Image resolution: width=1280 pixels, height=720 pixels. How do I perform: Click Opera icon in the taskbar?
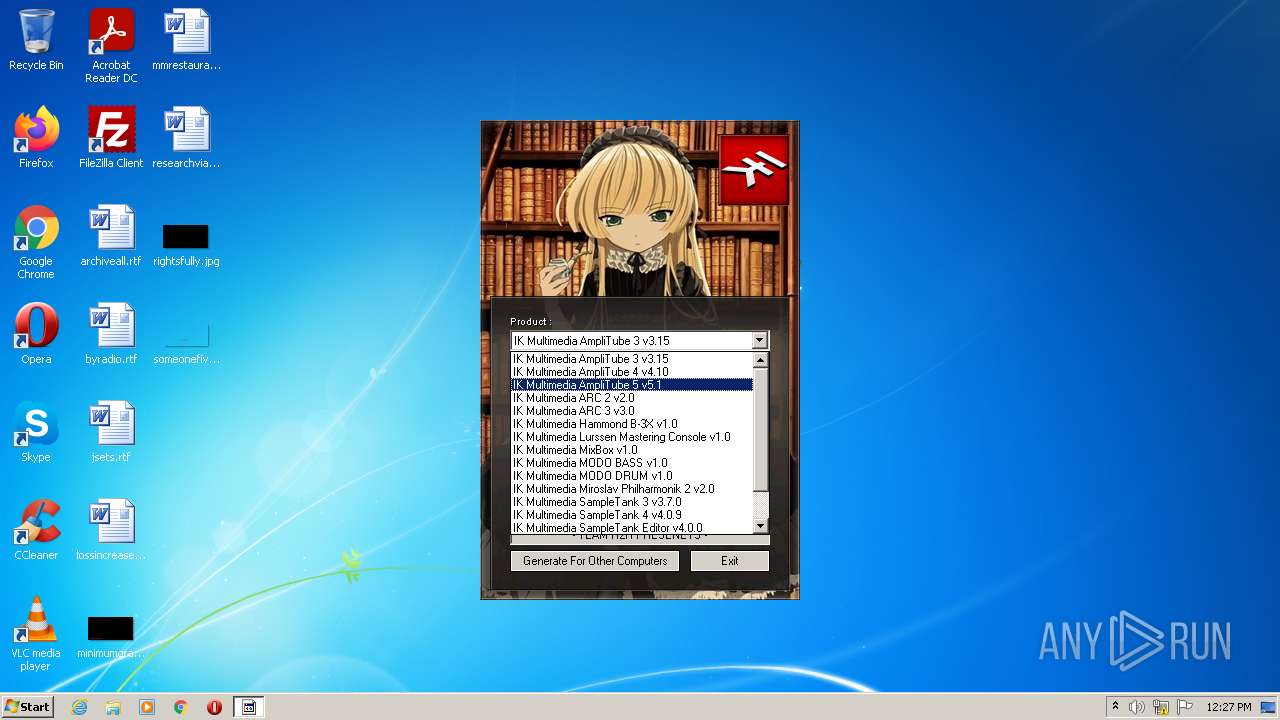(214, 707)
